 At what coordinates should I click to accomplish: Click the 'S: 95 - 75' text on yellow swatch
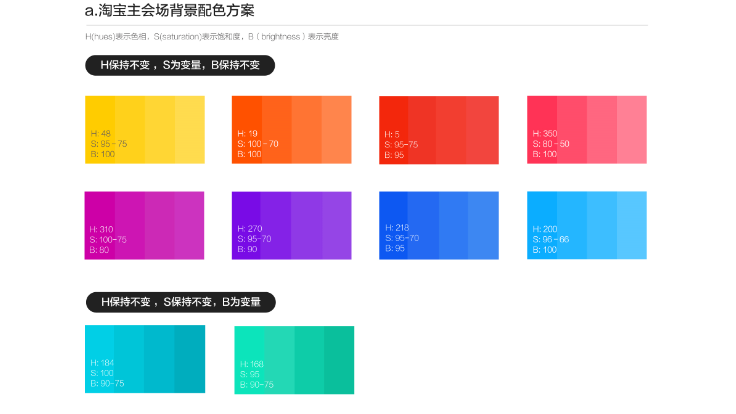tap(109, 144)
